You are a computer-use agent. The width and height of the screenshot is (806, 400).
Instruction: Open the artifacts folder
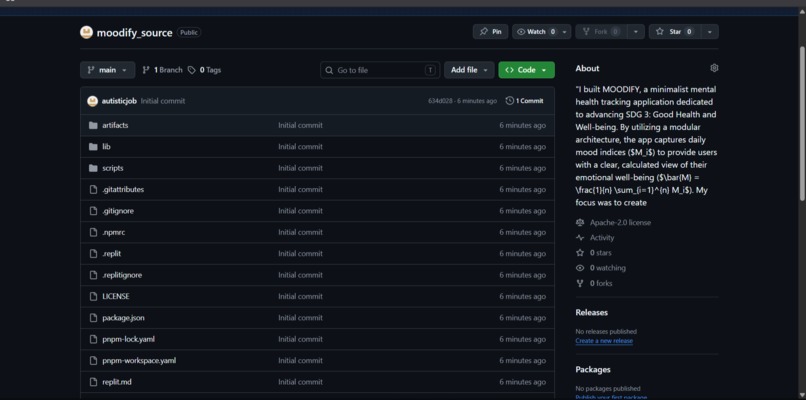[115, 125]
